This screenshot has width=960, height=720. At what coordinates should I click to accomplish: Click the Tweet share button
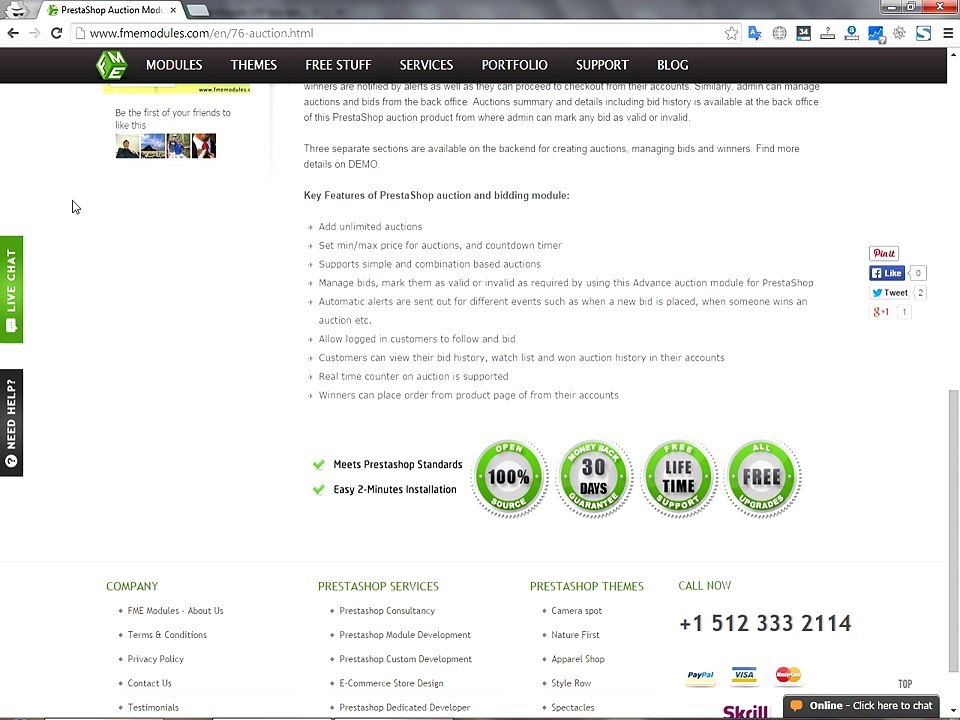pyautogui.click(x=891, y=293)
